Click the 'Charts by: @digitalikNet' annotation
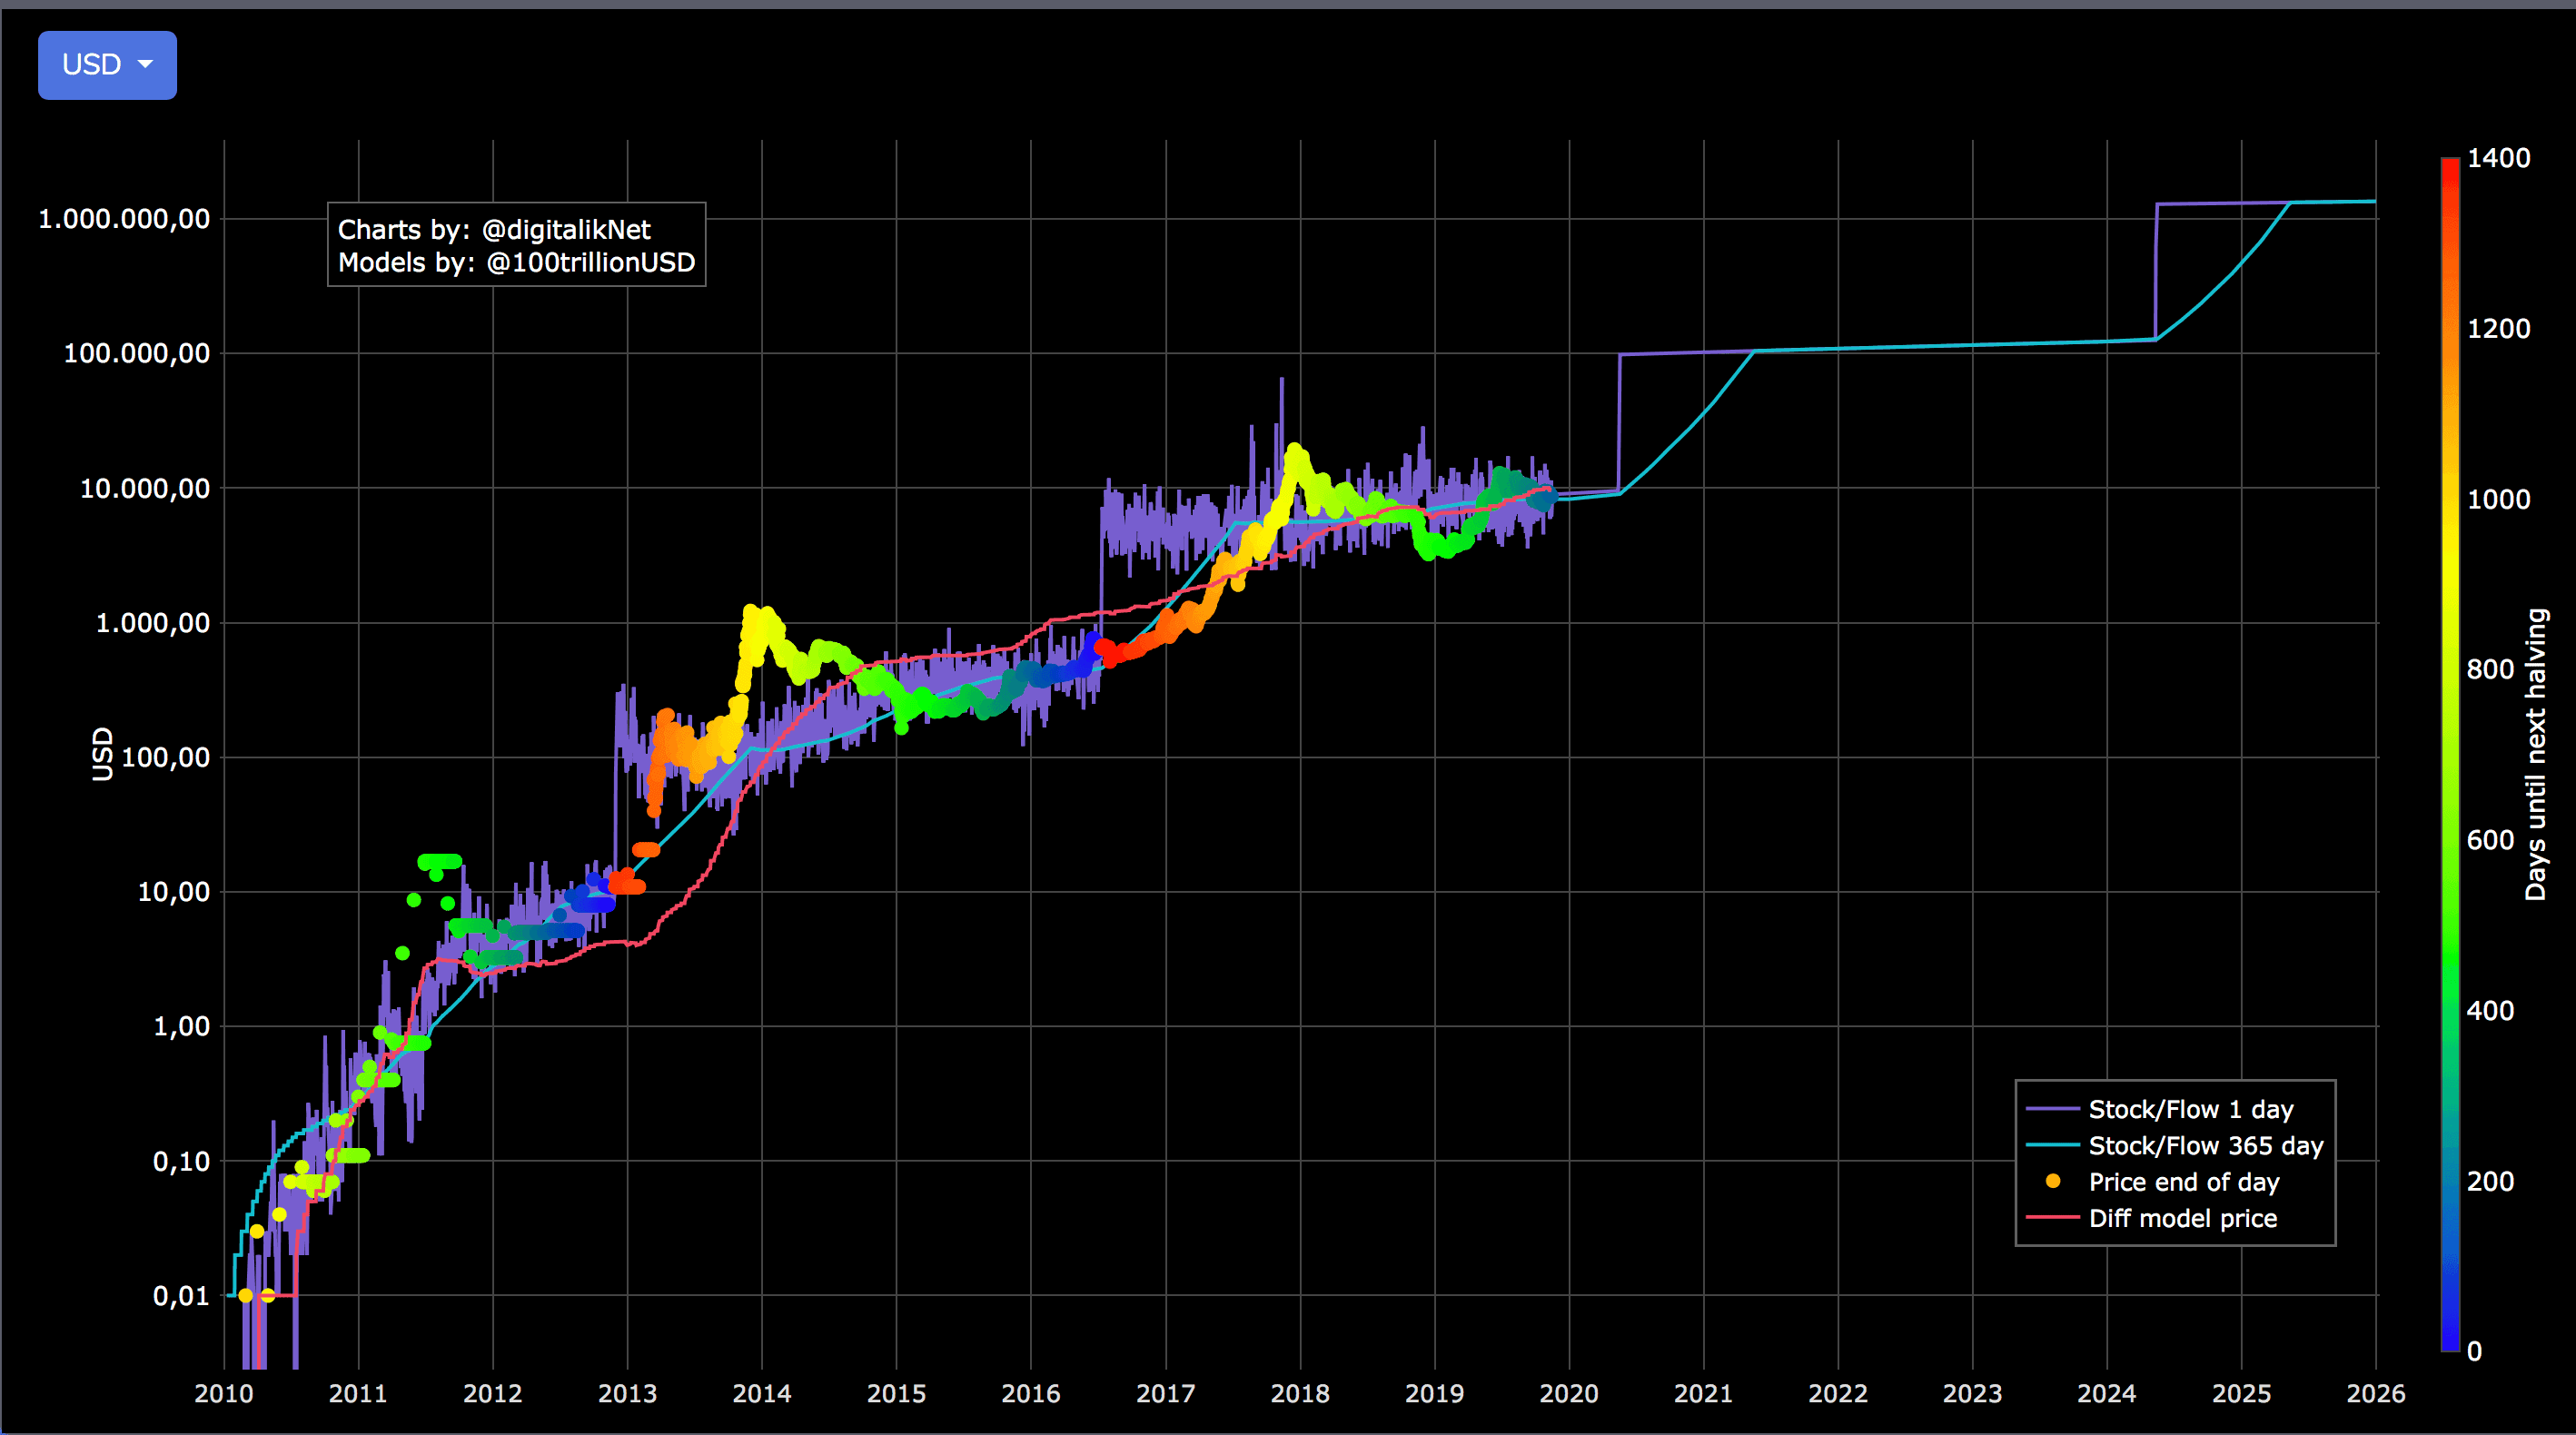The image size is (2576, 1435). point(494,230)
